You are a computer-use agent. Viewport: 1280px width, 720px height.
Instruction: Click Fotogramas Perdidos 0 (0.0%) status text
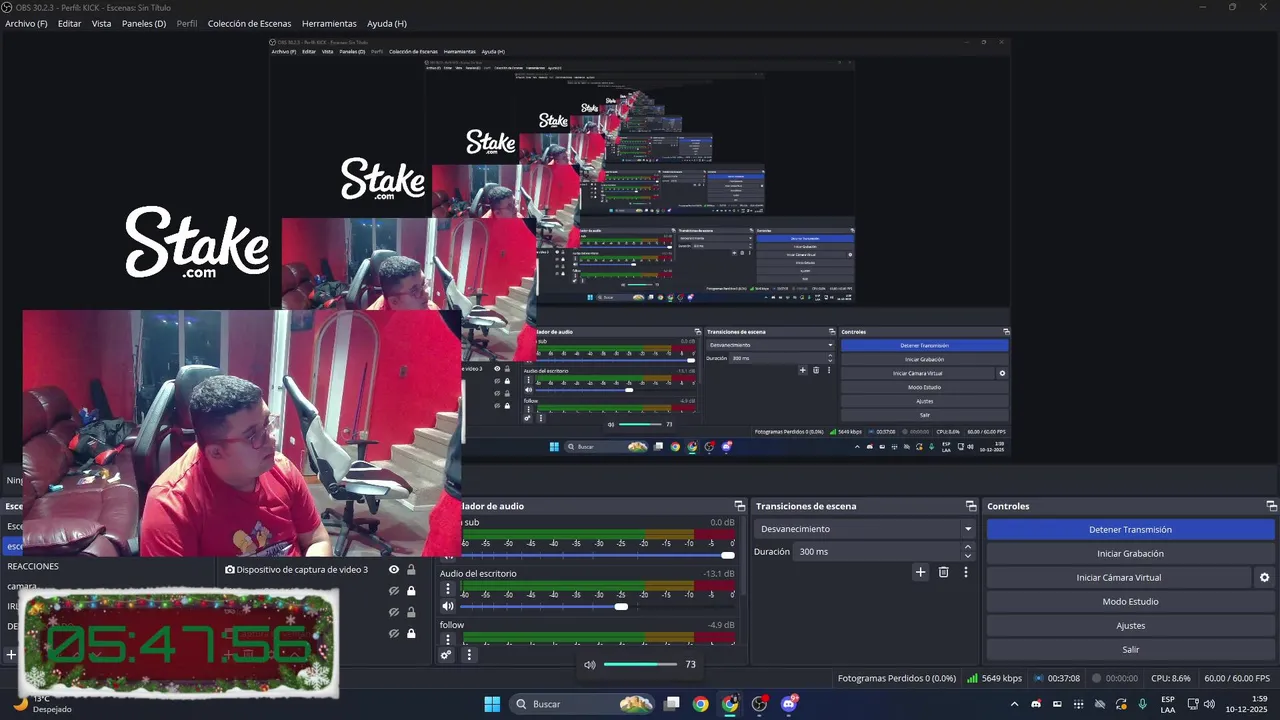click(x=897, y=678)
